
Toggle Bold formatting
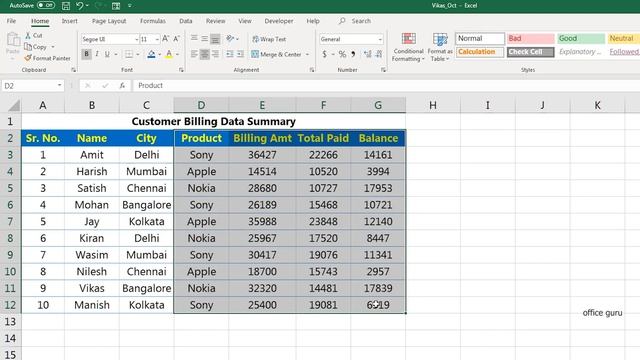pos(86,54)
